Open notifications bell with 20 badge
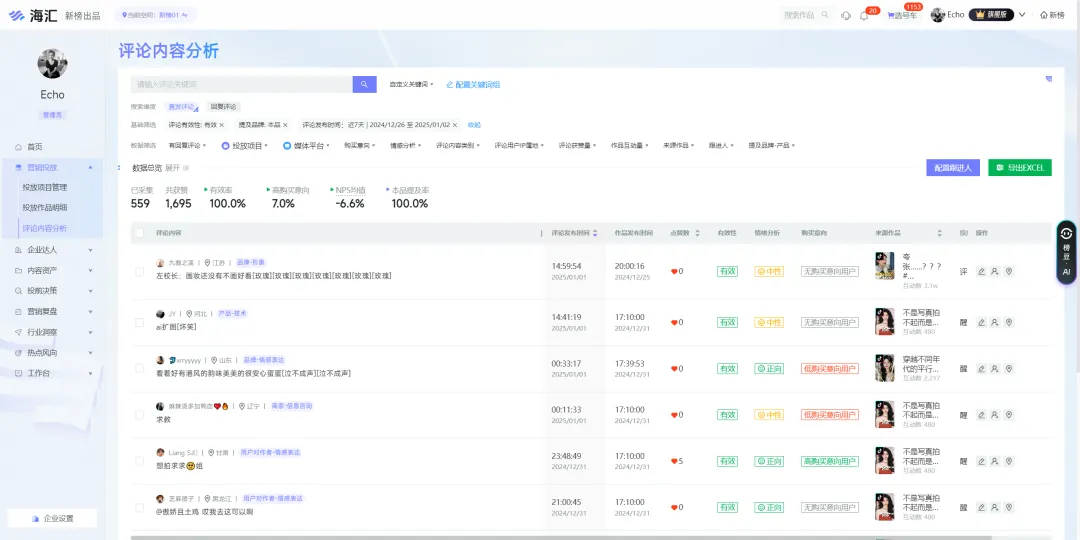Image resolution: width=1080 pixels, height=540 pixels. coord(864,15)
